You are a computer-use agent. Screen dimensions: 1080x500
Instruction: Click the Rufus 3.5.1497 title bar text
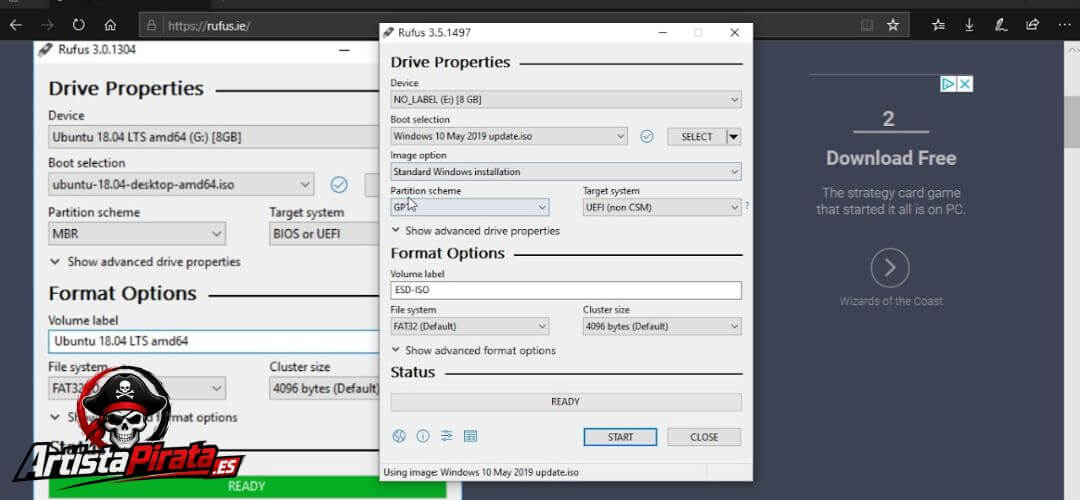[x=435, y=32]
